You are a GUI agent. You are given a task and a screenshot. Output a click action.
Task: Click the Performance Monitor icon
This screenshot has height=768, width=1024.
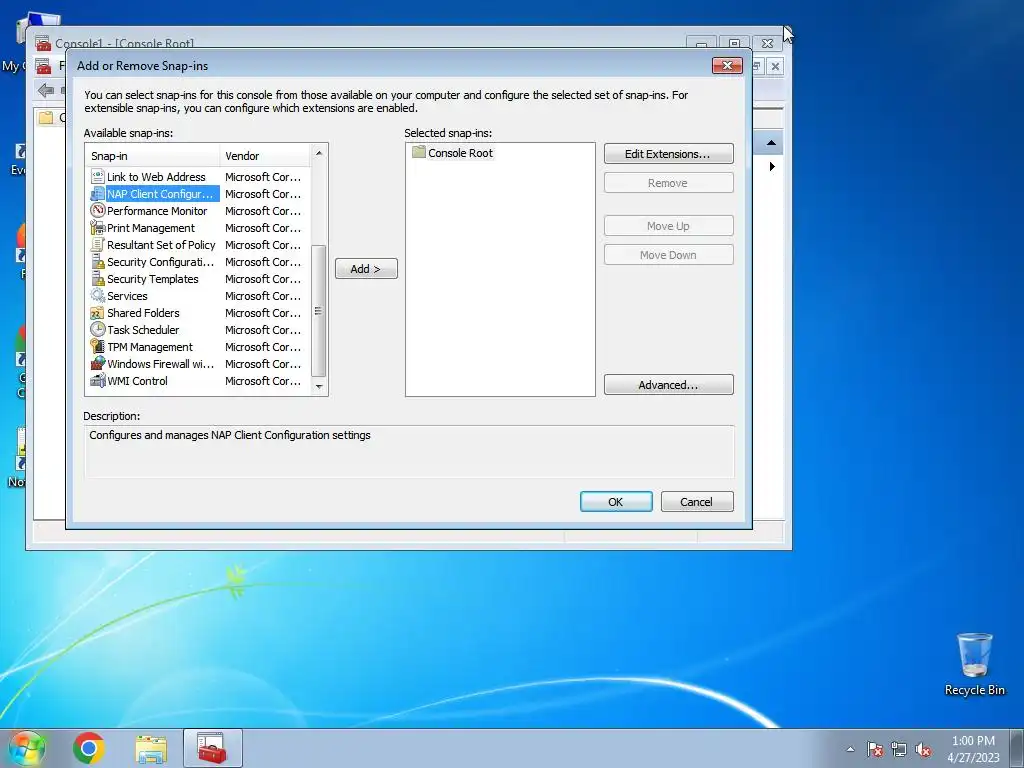[97, 211]
